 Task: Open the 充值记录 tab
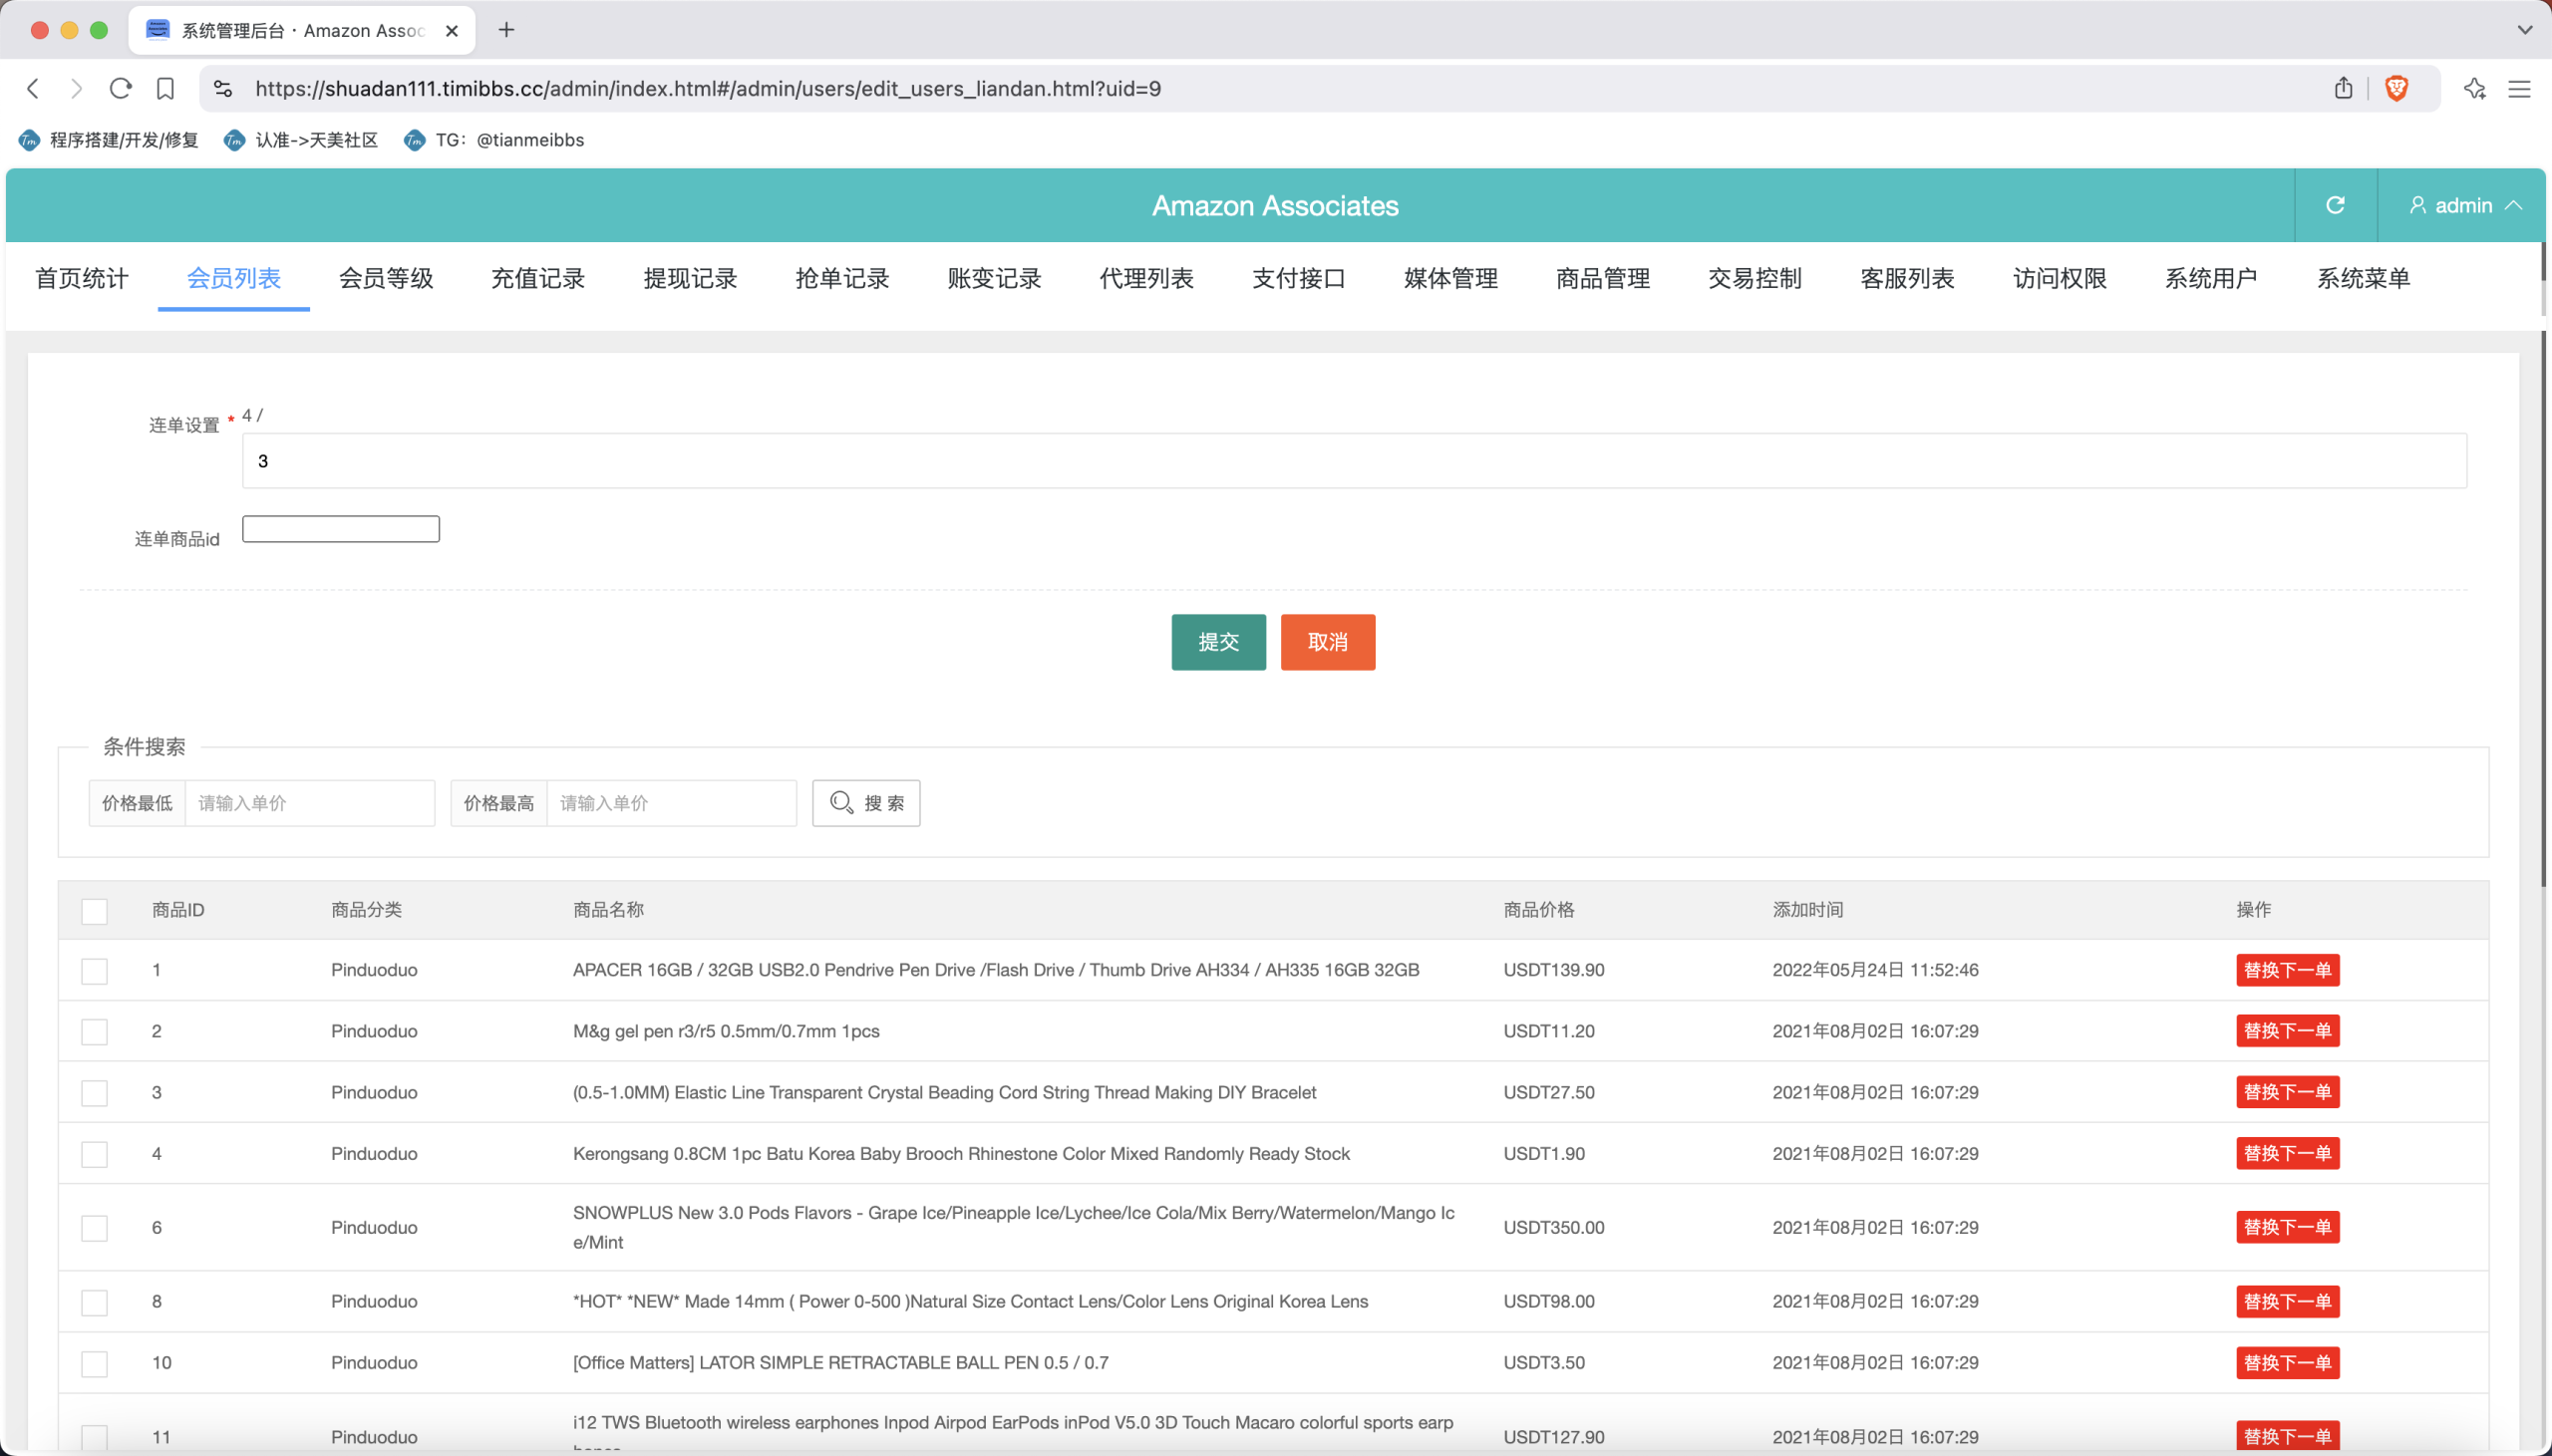coord(538,278)
